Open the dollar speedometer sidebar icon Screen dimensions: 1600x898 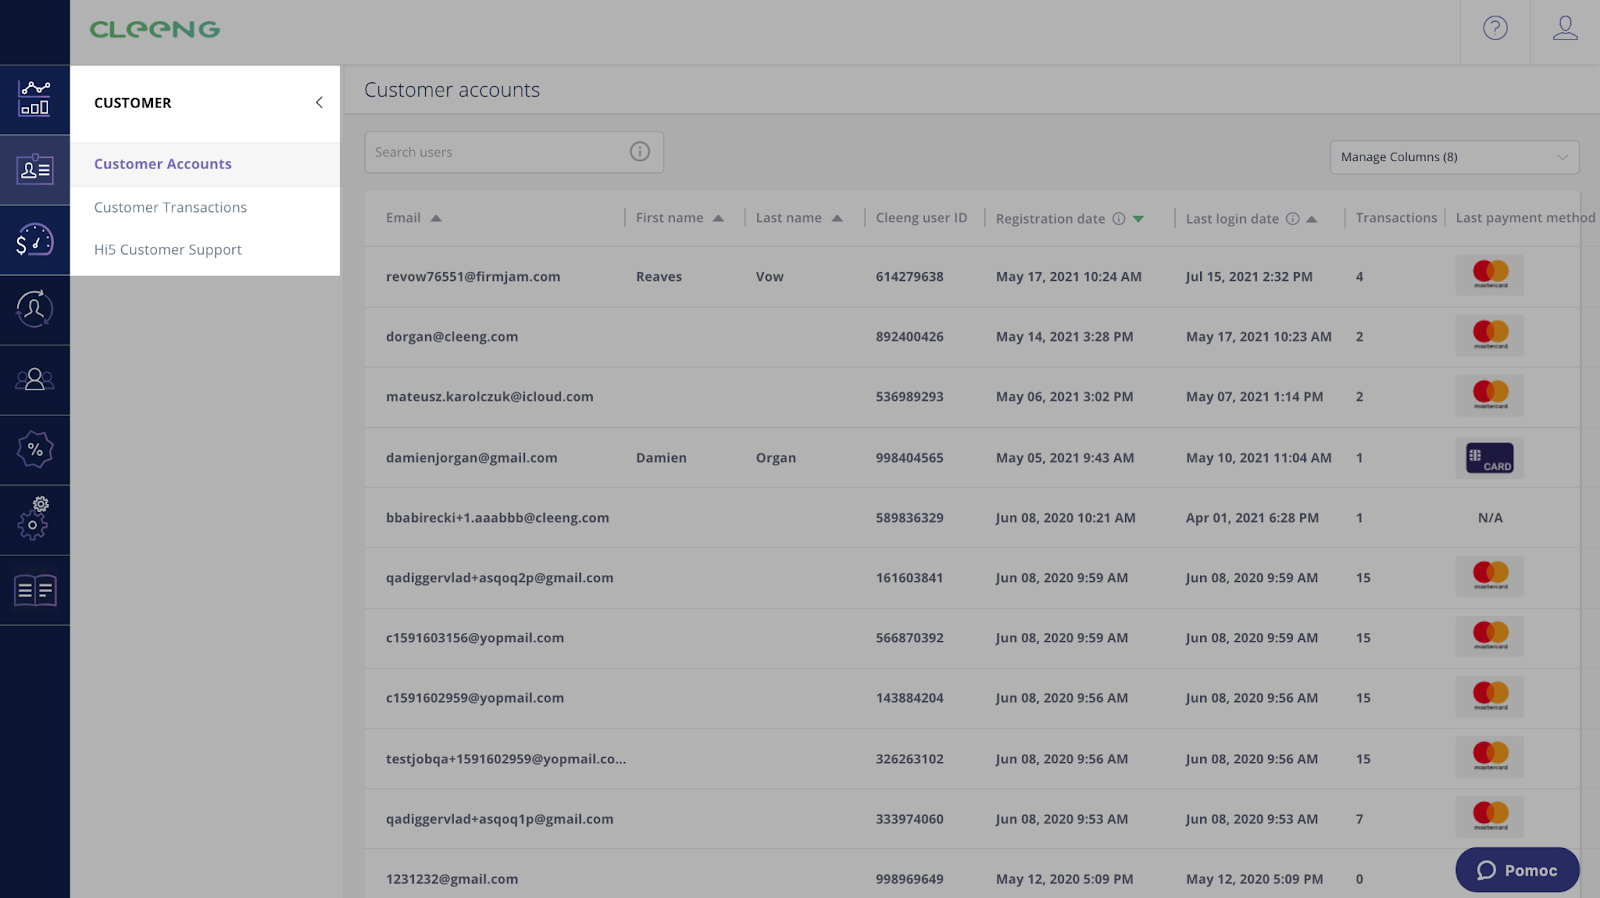(x=34, y=240)
